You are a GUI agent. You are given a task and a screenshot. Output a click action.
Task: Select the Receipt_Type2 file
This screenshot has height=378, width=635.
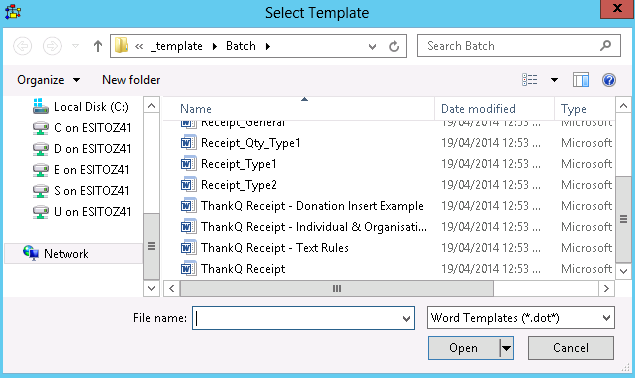click(x=239, y=185)
